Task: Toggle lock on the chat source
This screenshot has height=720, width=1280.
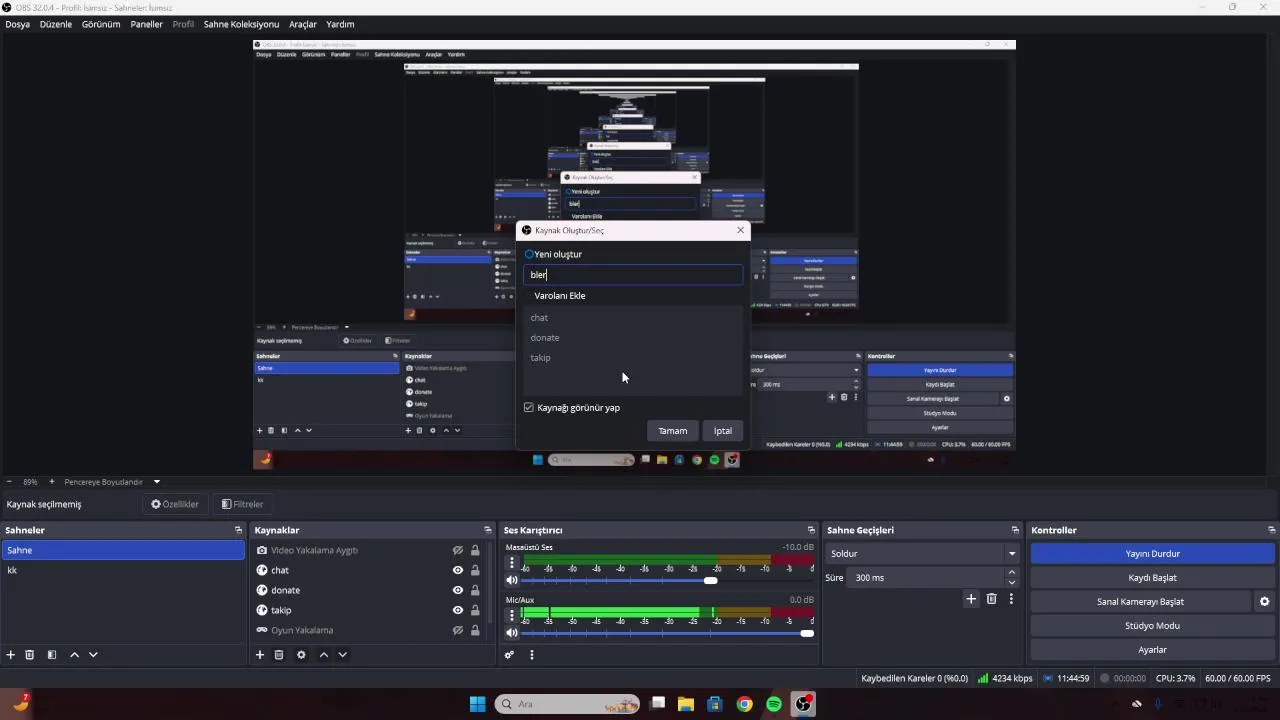Action: 475,570
